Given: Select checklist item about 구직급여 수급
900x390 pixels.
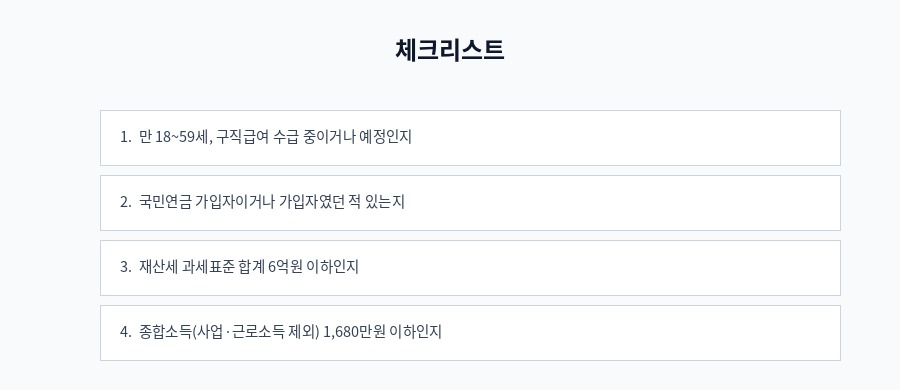Looking at the screenshot, I should coord(470,138).
